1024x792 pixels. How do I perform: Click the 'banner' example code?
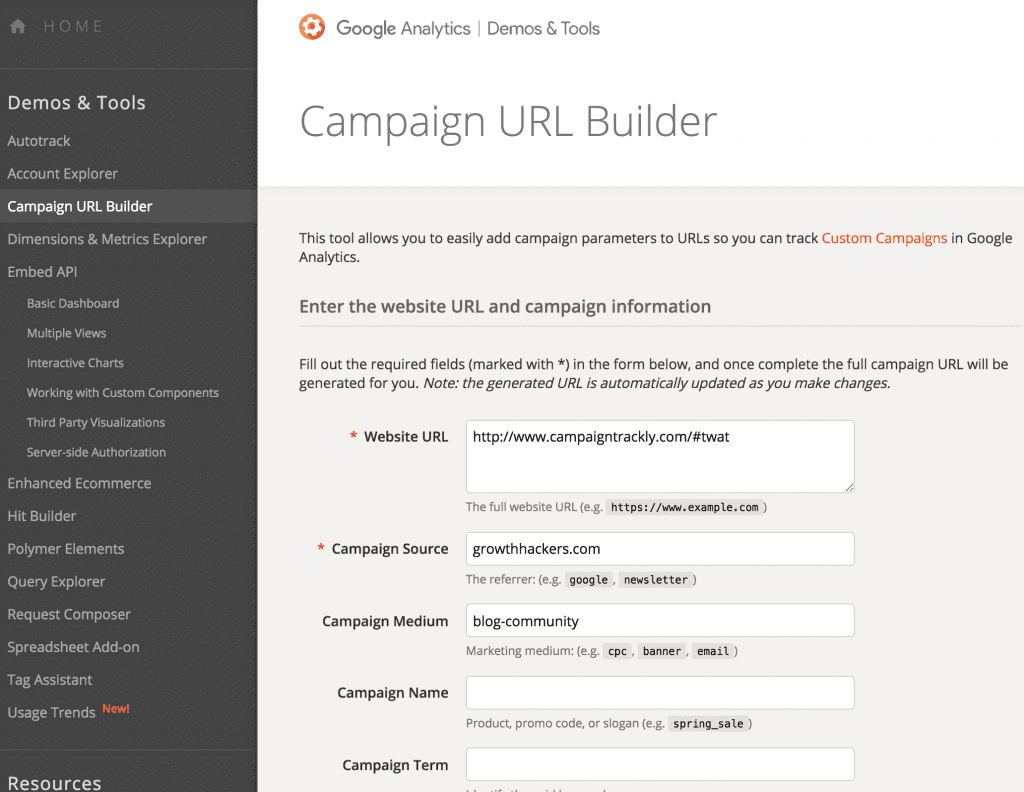662,651
